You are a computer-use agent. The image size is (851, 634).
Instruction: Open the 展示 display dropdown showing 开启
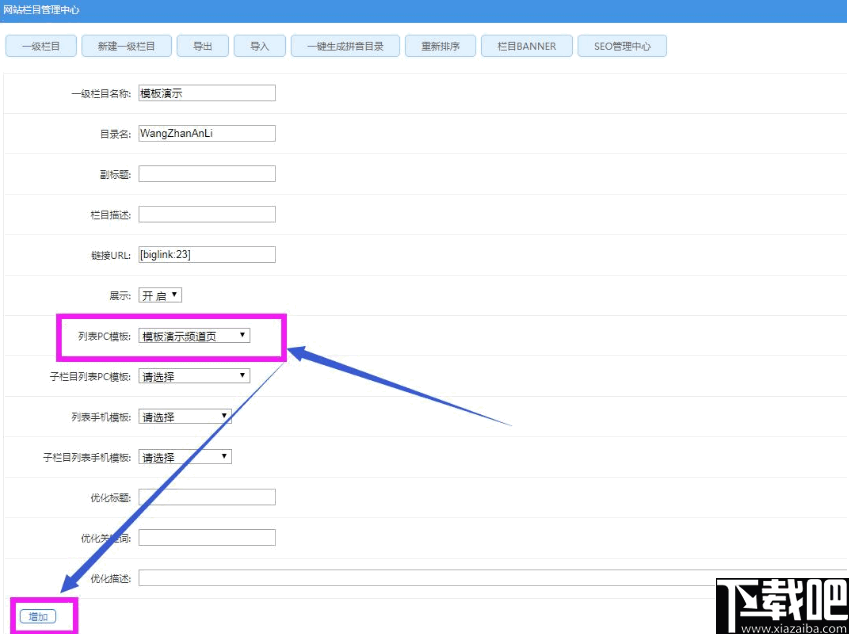click(x=160, y=294)
